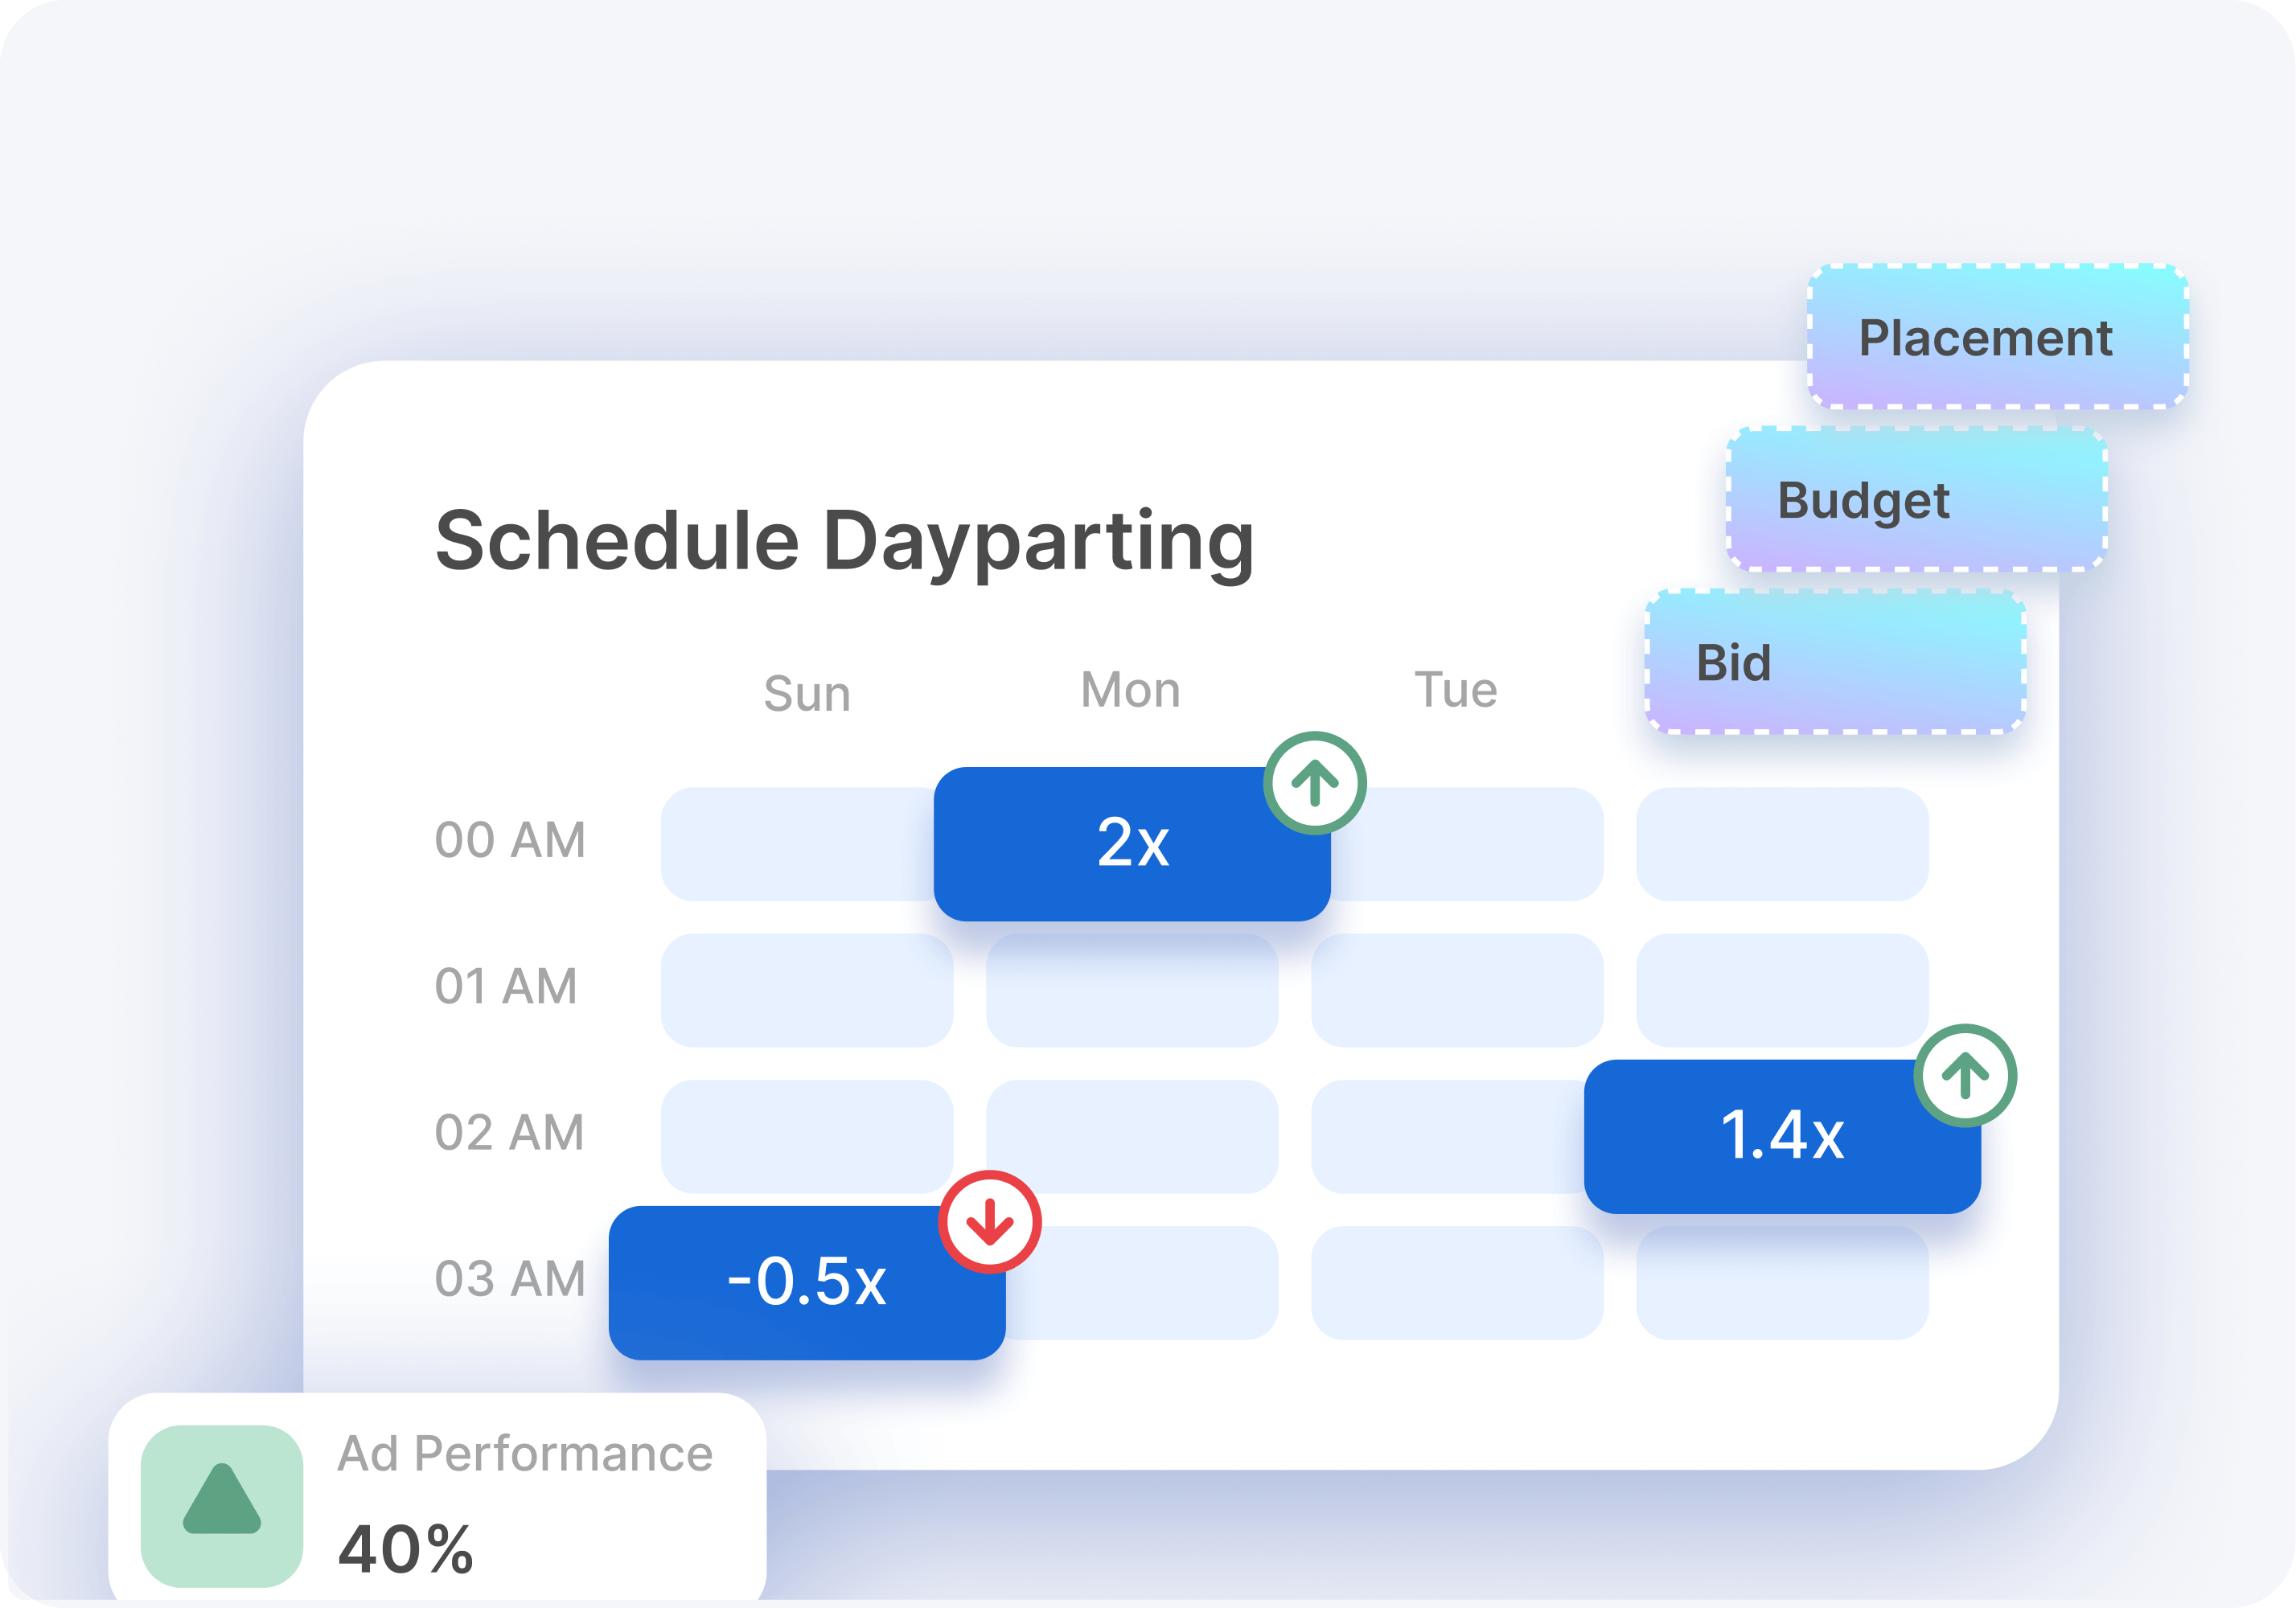Click the 03 AM row label
The width and height of the screenshot is (2296, 1608).
click(509, 1279)
